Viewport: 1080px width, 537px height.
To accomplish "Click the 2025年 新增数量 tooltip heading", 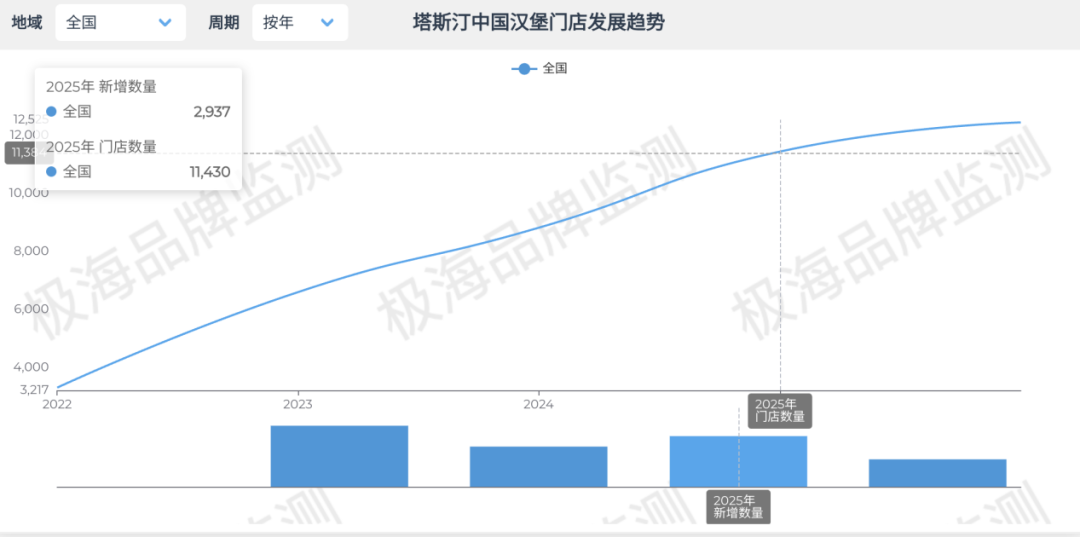I will [101, 87].
